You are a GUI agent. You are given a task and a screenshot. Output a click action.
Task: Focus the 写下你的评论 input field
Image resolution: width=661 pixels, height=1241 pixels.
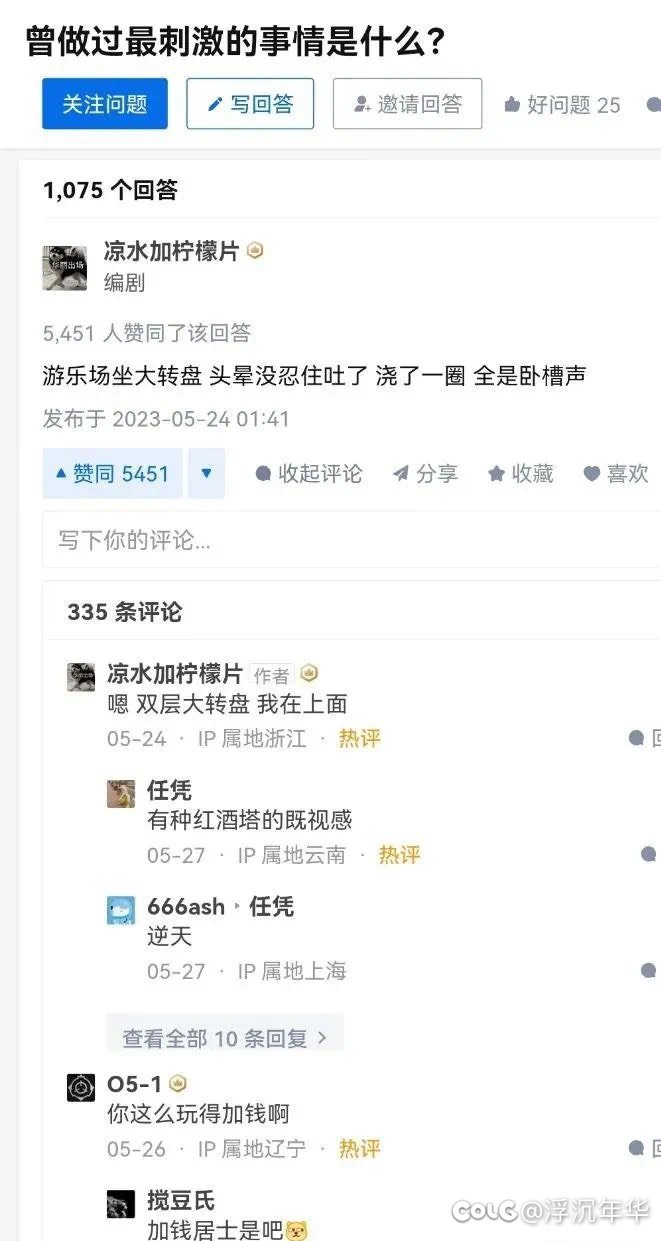pos(351,540)
